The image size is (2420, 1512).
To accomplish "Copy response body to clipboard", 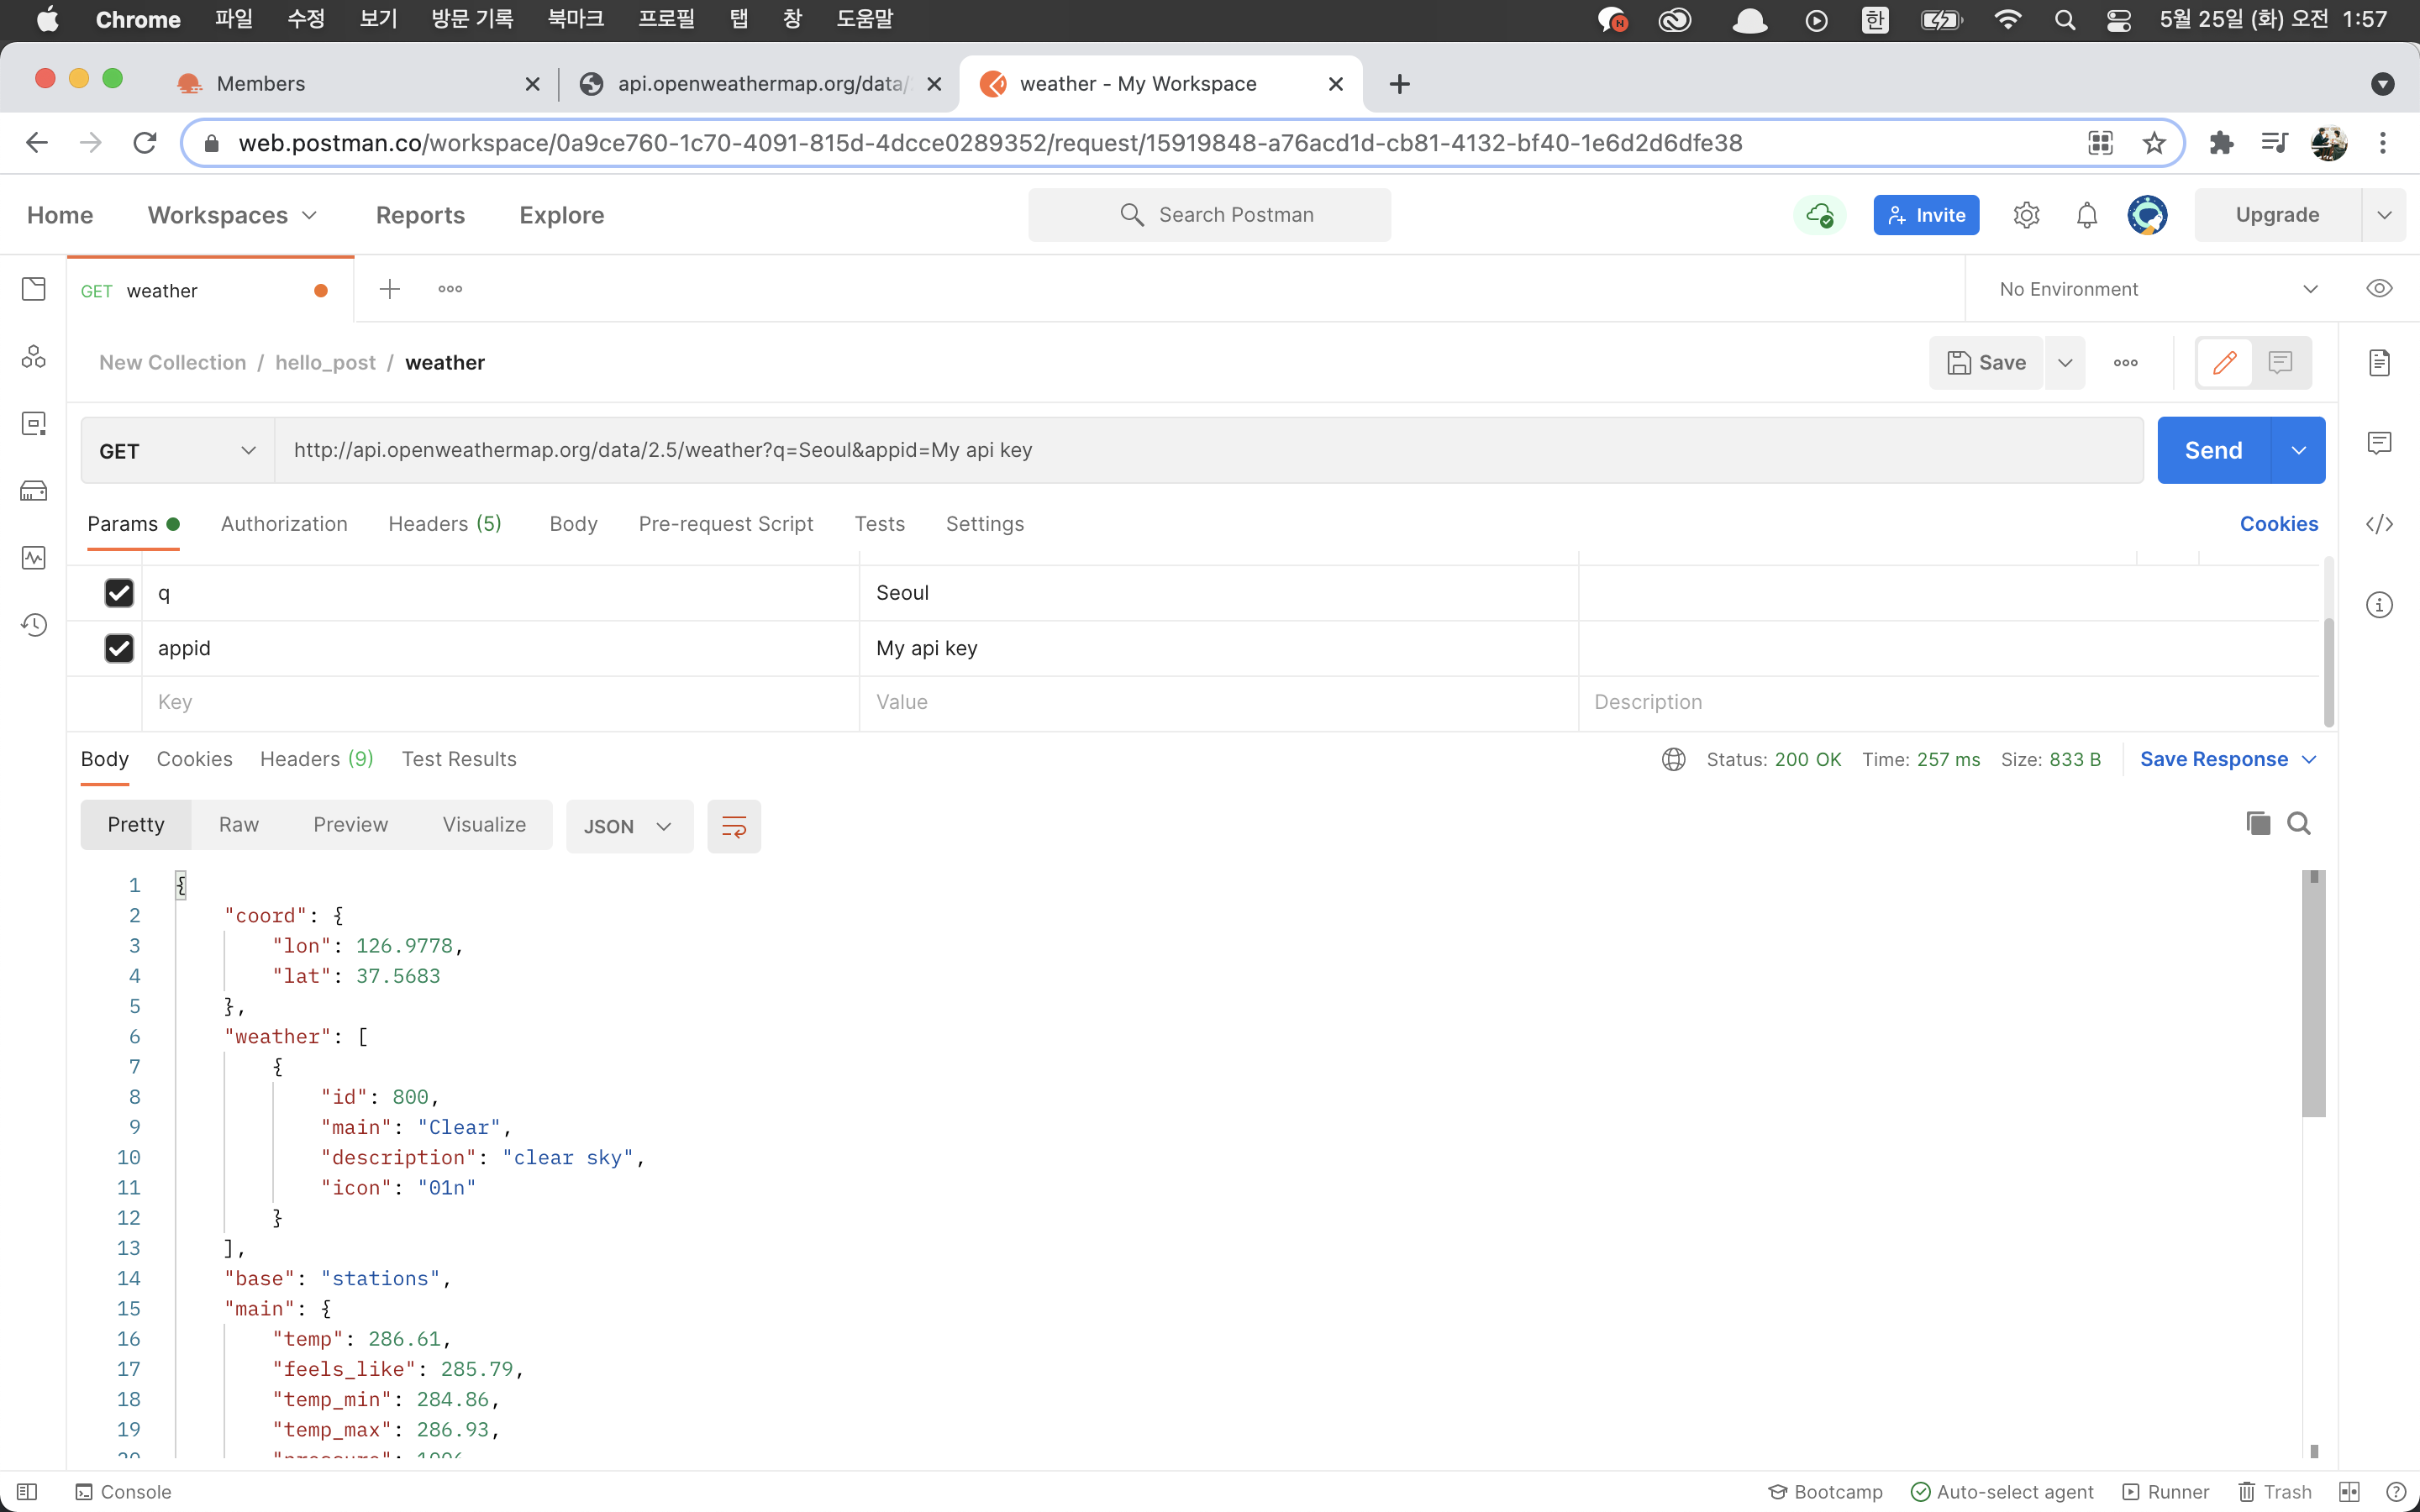I will coord(2258,823).
